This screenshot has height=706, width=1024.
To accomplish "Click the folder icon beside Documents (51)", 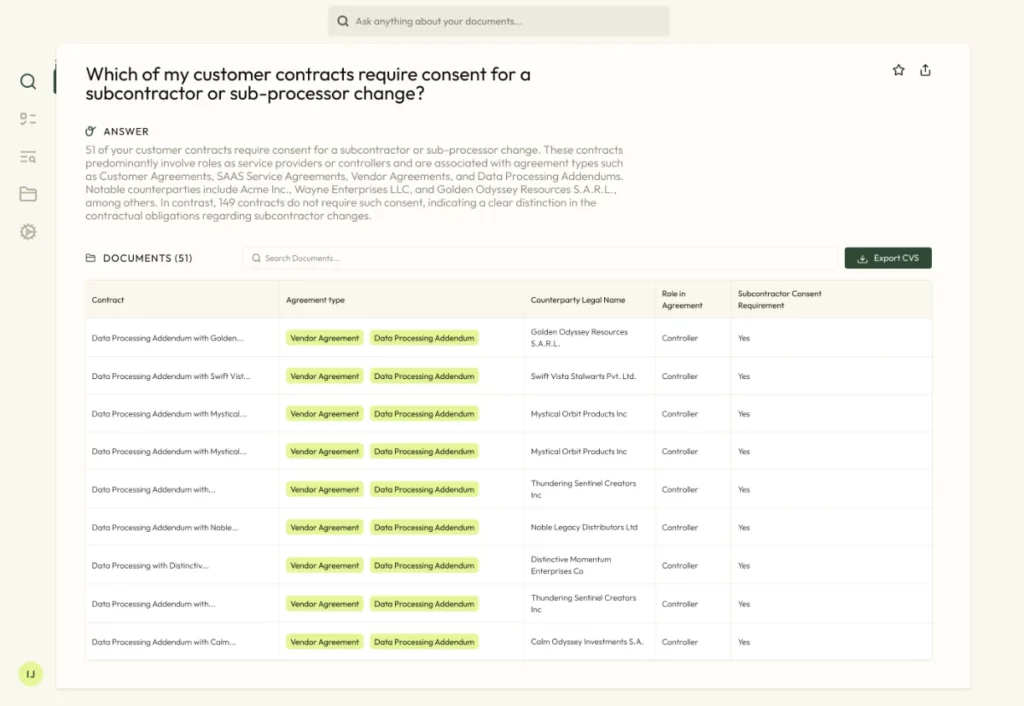I will pos(91,258).
